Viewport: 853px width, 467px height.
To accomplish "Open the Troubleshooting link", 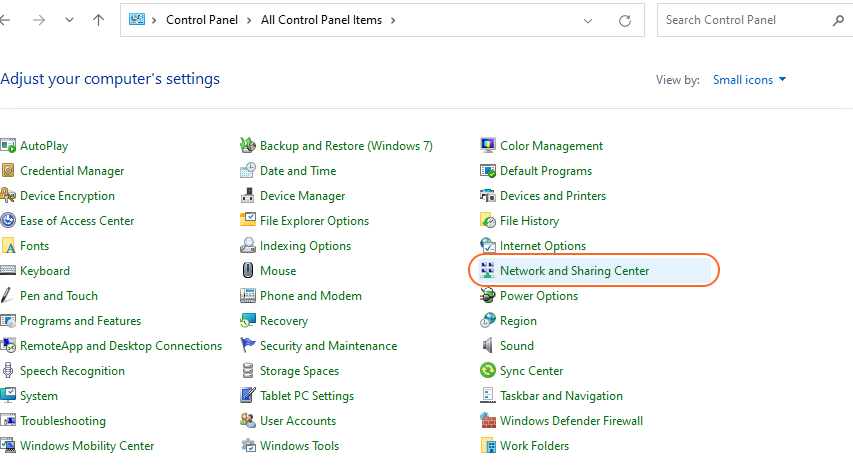I will tap(63, 421).
